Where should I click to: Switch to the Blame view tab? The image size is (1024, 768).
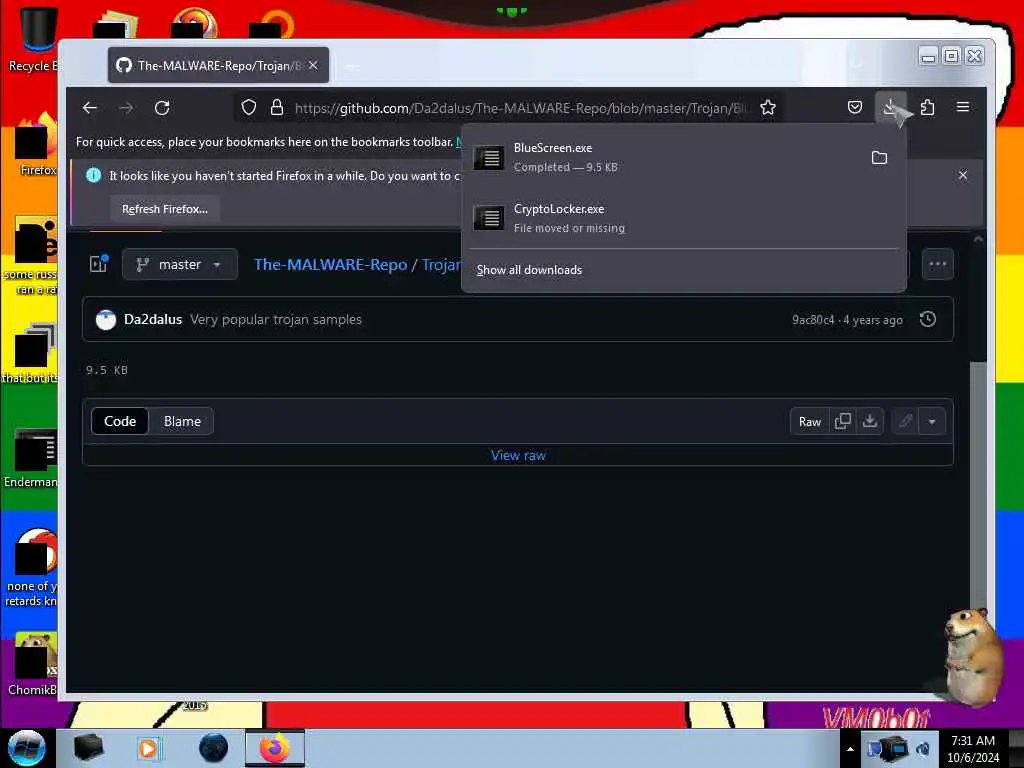coord(182,421)
